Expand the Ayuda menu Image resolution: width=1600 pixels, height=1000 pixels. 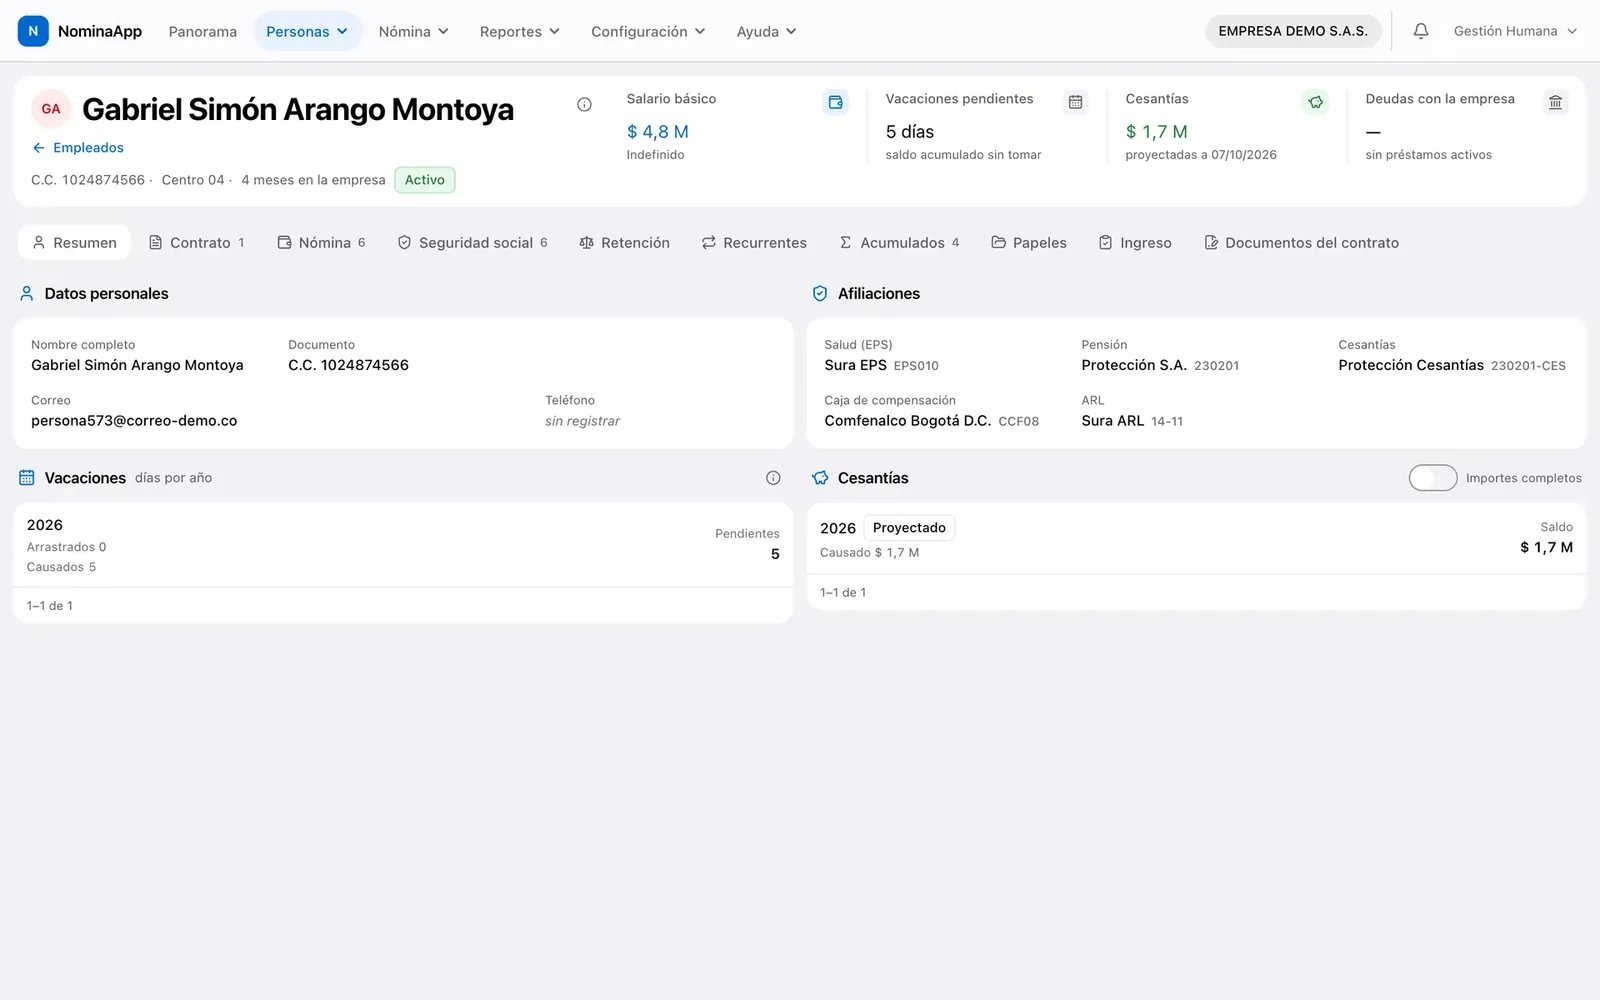coord(767,32)
